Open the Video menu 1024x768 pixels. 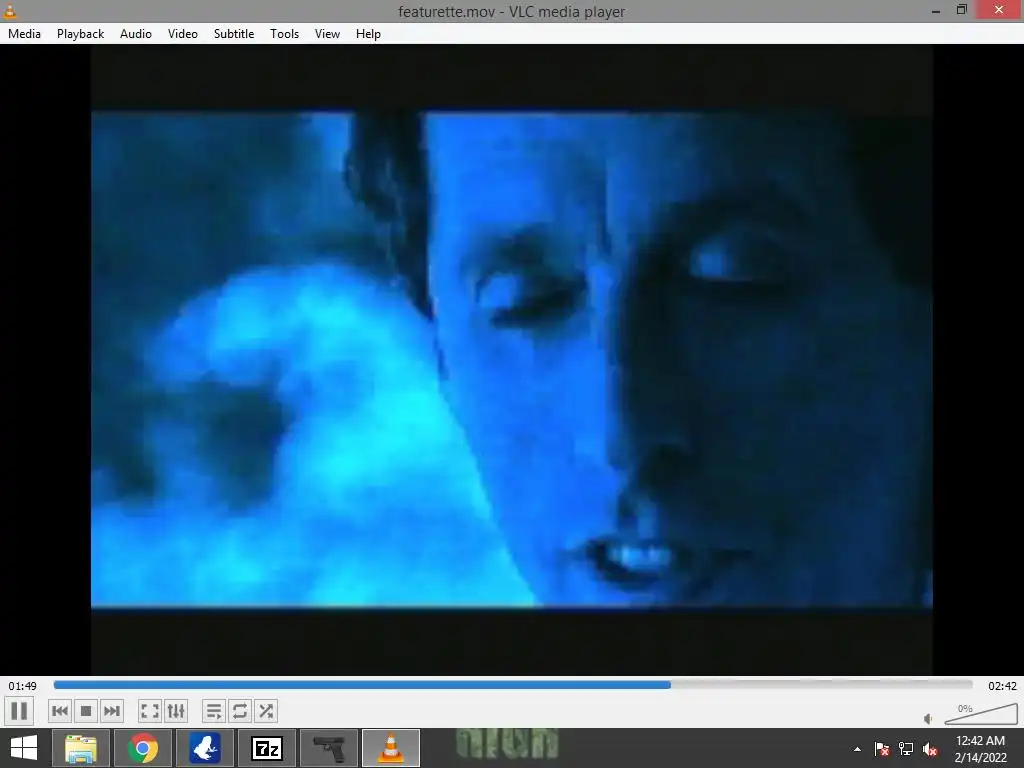click(183, 34)
